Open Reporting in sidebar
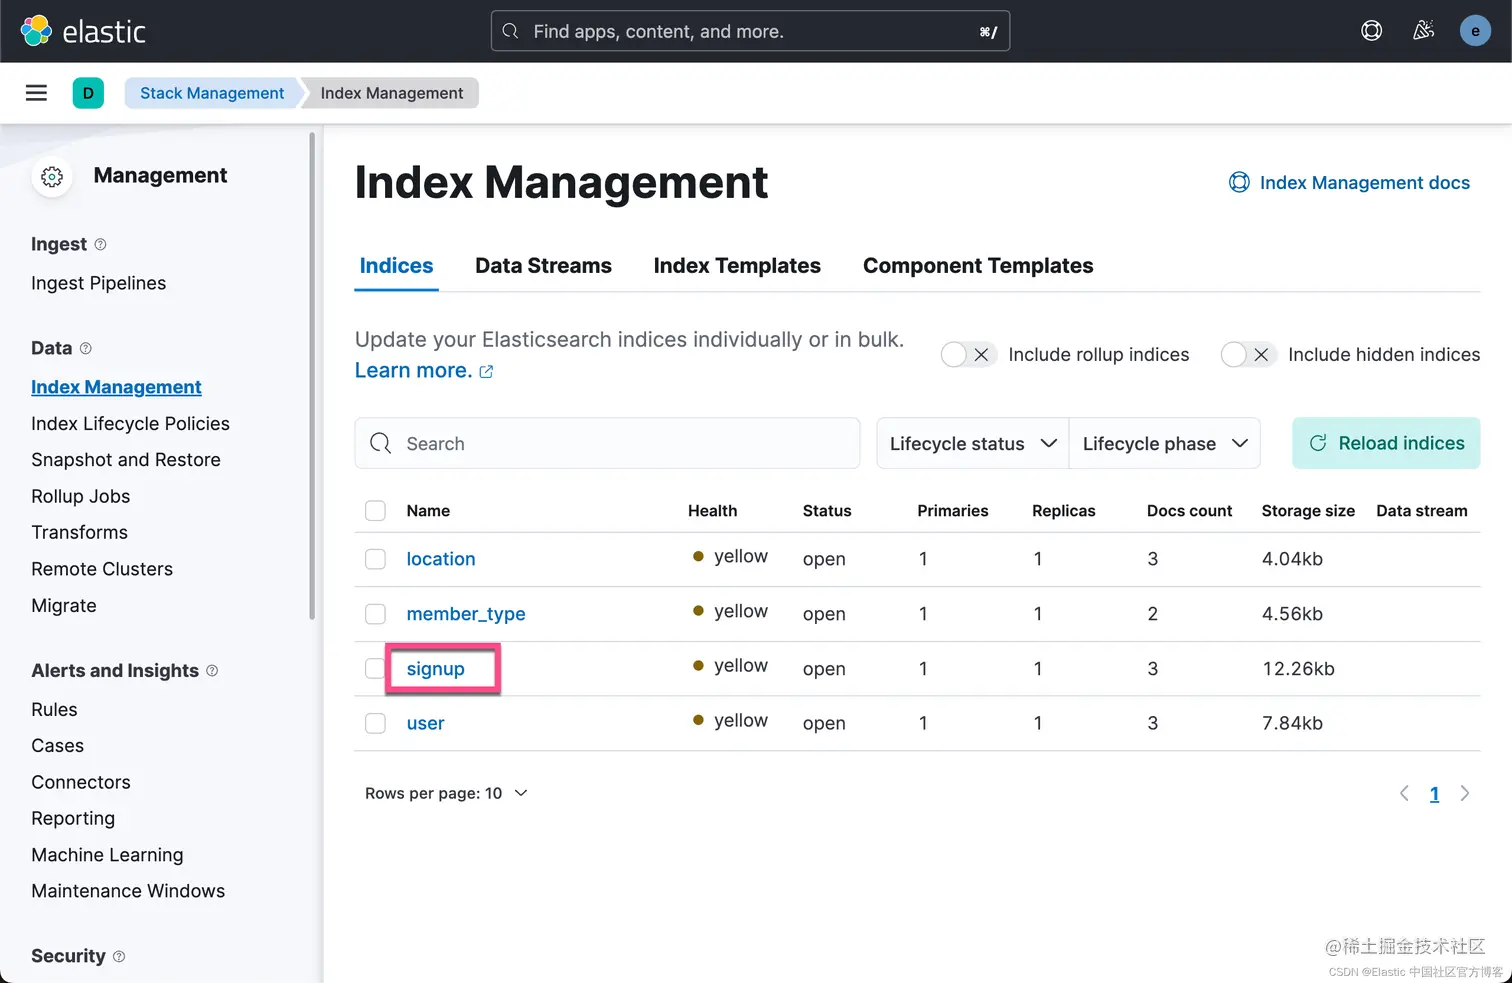 [73, 818]
